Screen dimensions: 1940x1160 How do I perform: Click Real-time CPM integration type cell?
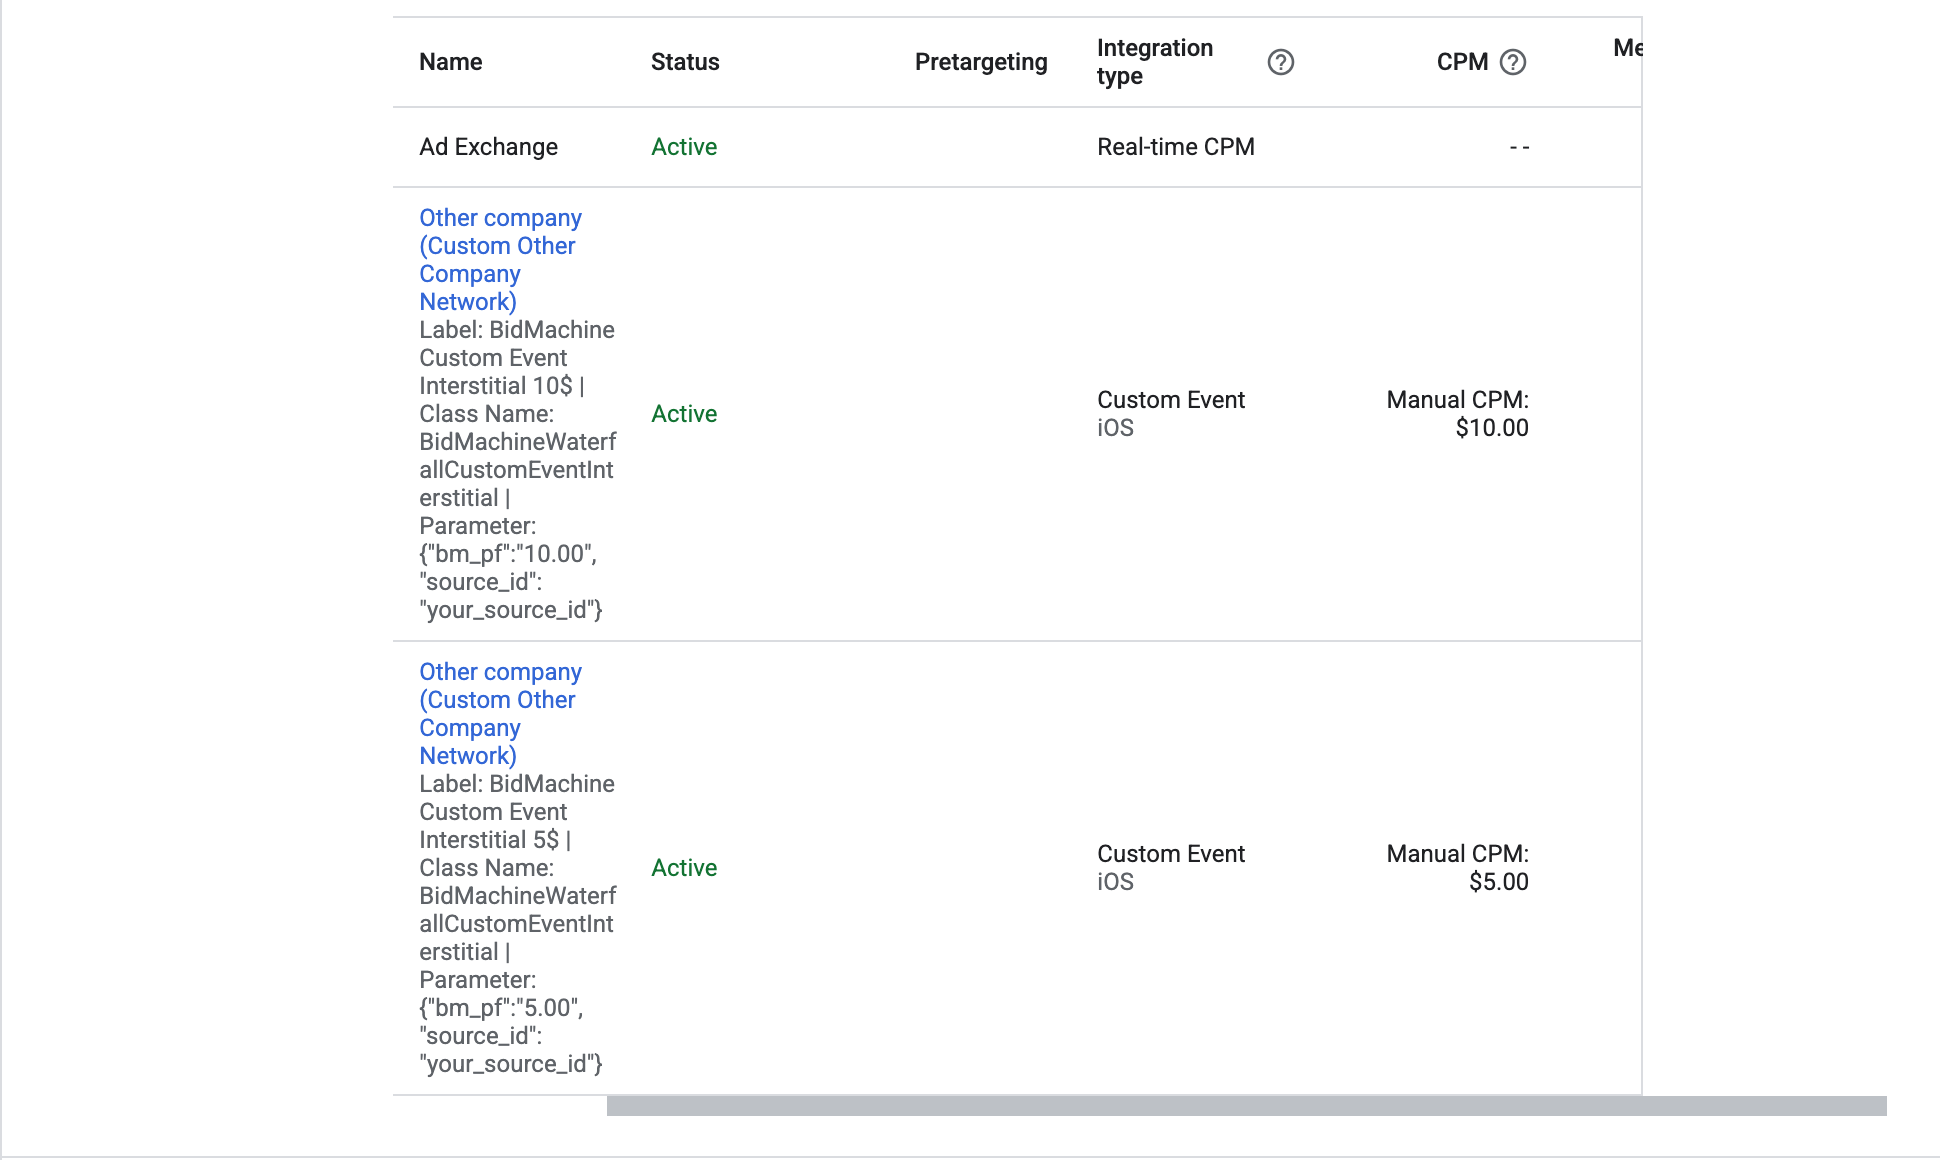[x=1175, y=147]
